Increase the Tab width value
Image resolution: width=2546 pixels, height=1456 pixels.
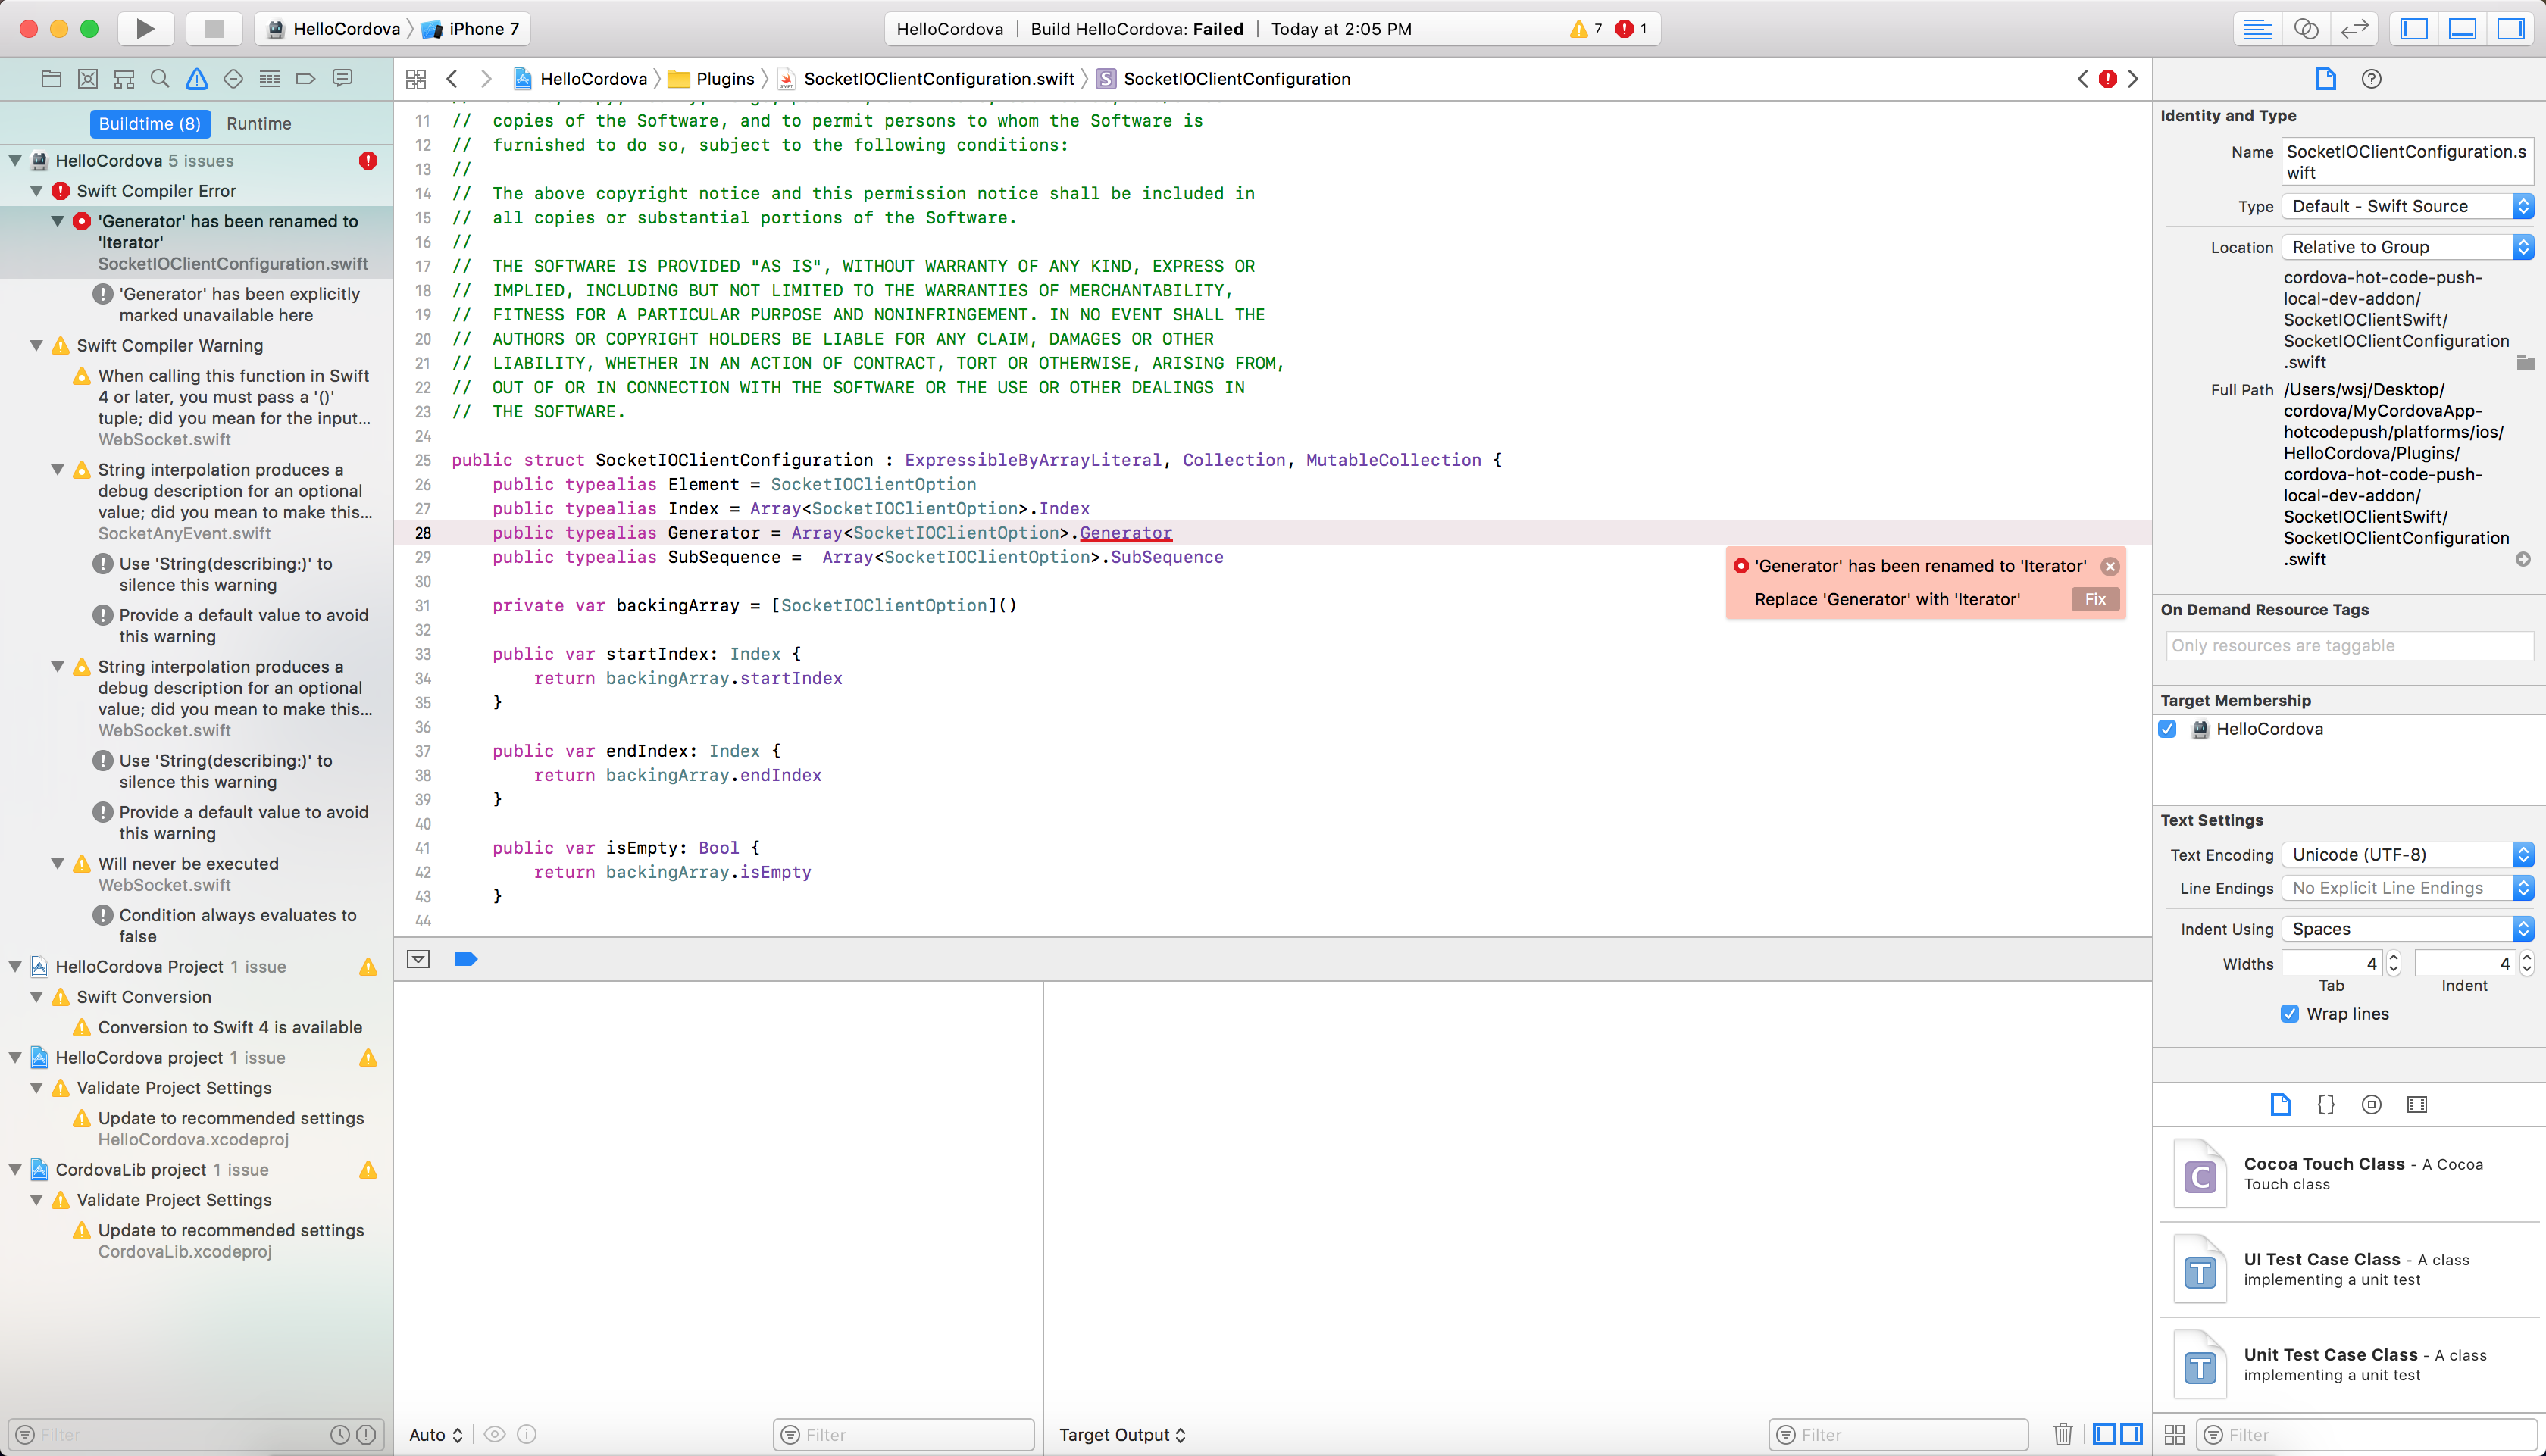point(2392,957)
